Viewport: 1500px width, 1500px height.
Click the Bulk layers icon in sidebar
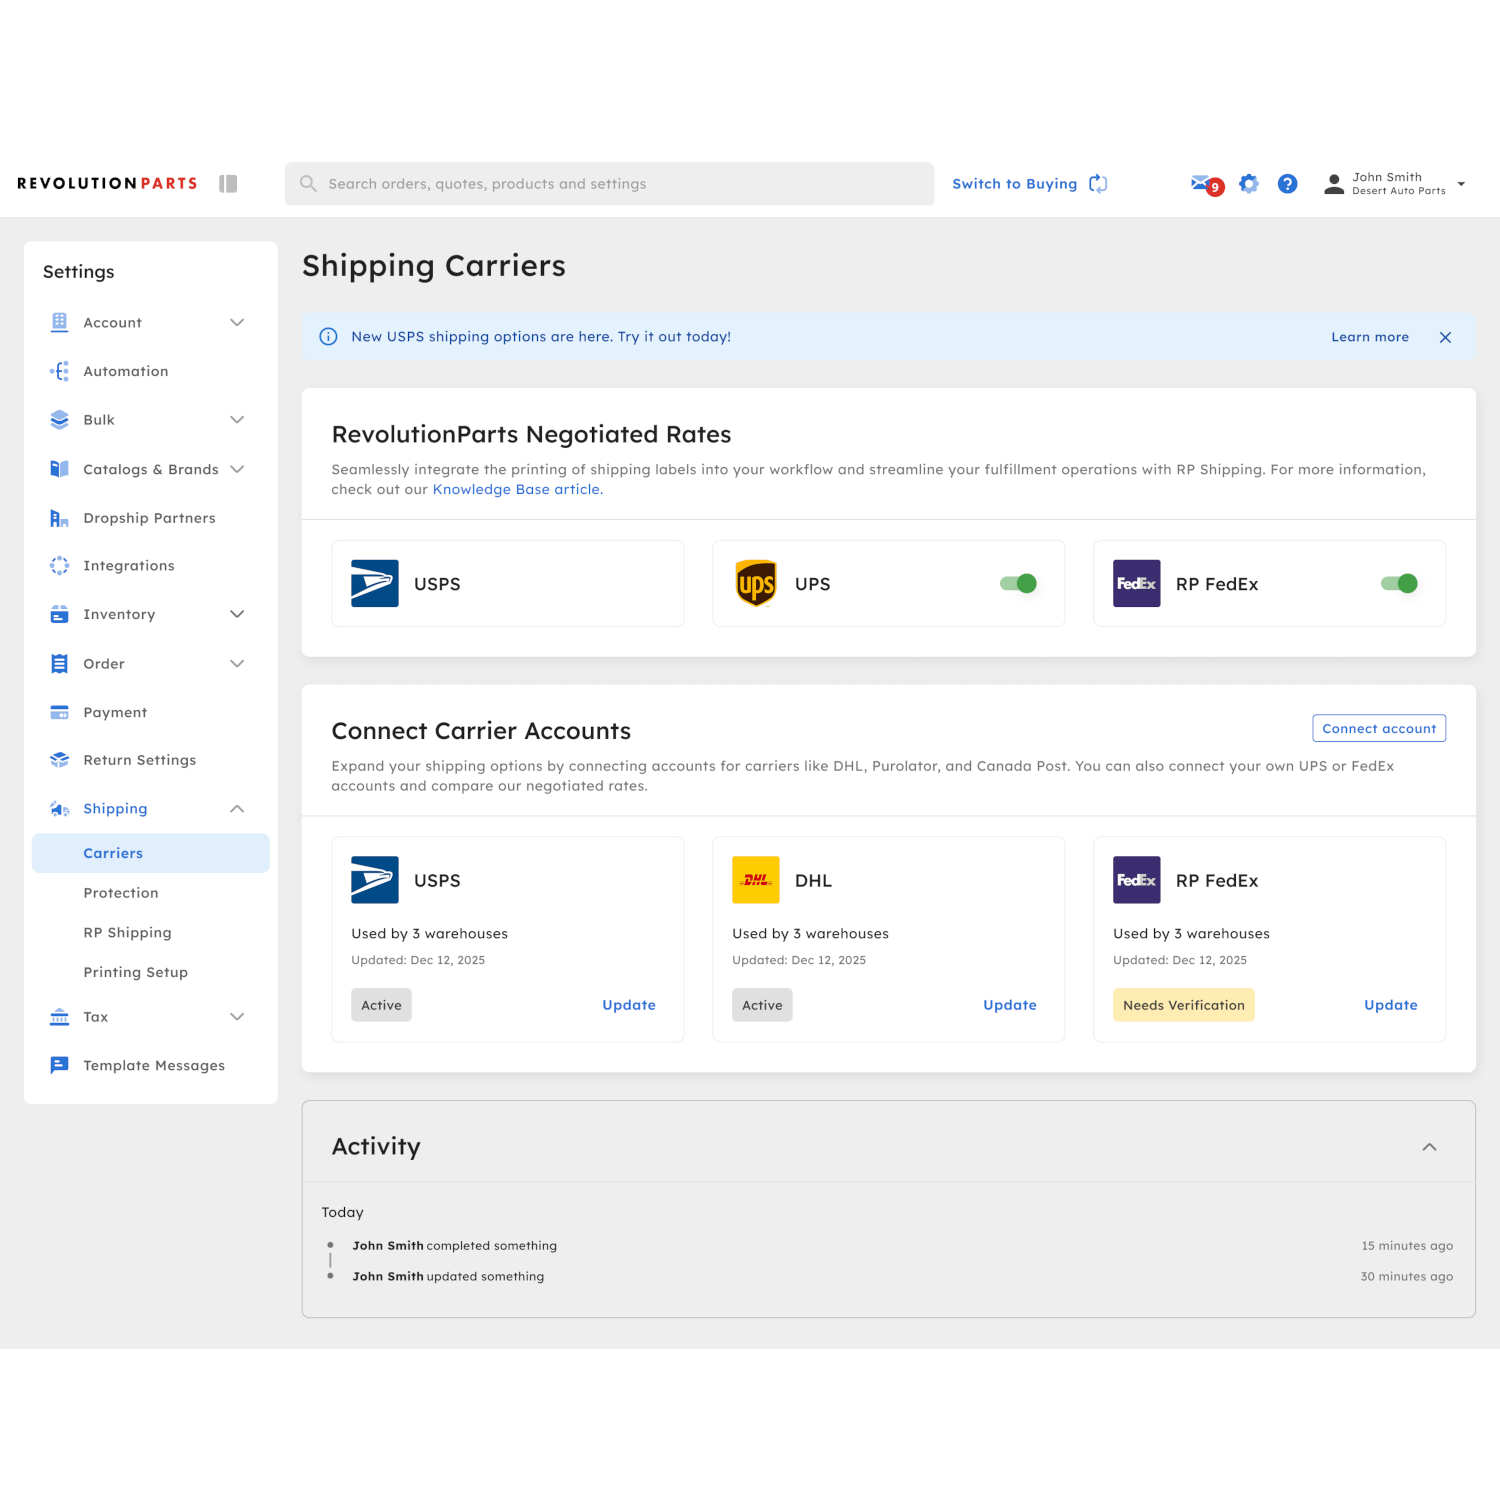point(59,420)
